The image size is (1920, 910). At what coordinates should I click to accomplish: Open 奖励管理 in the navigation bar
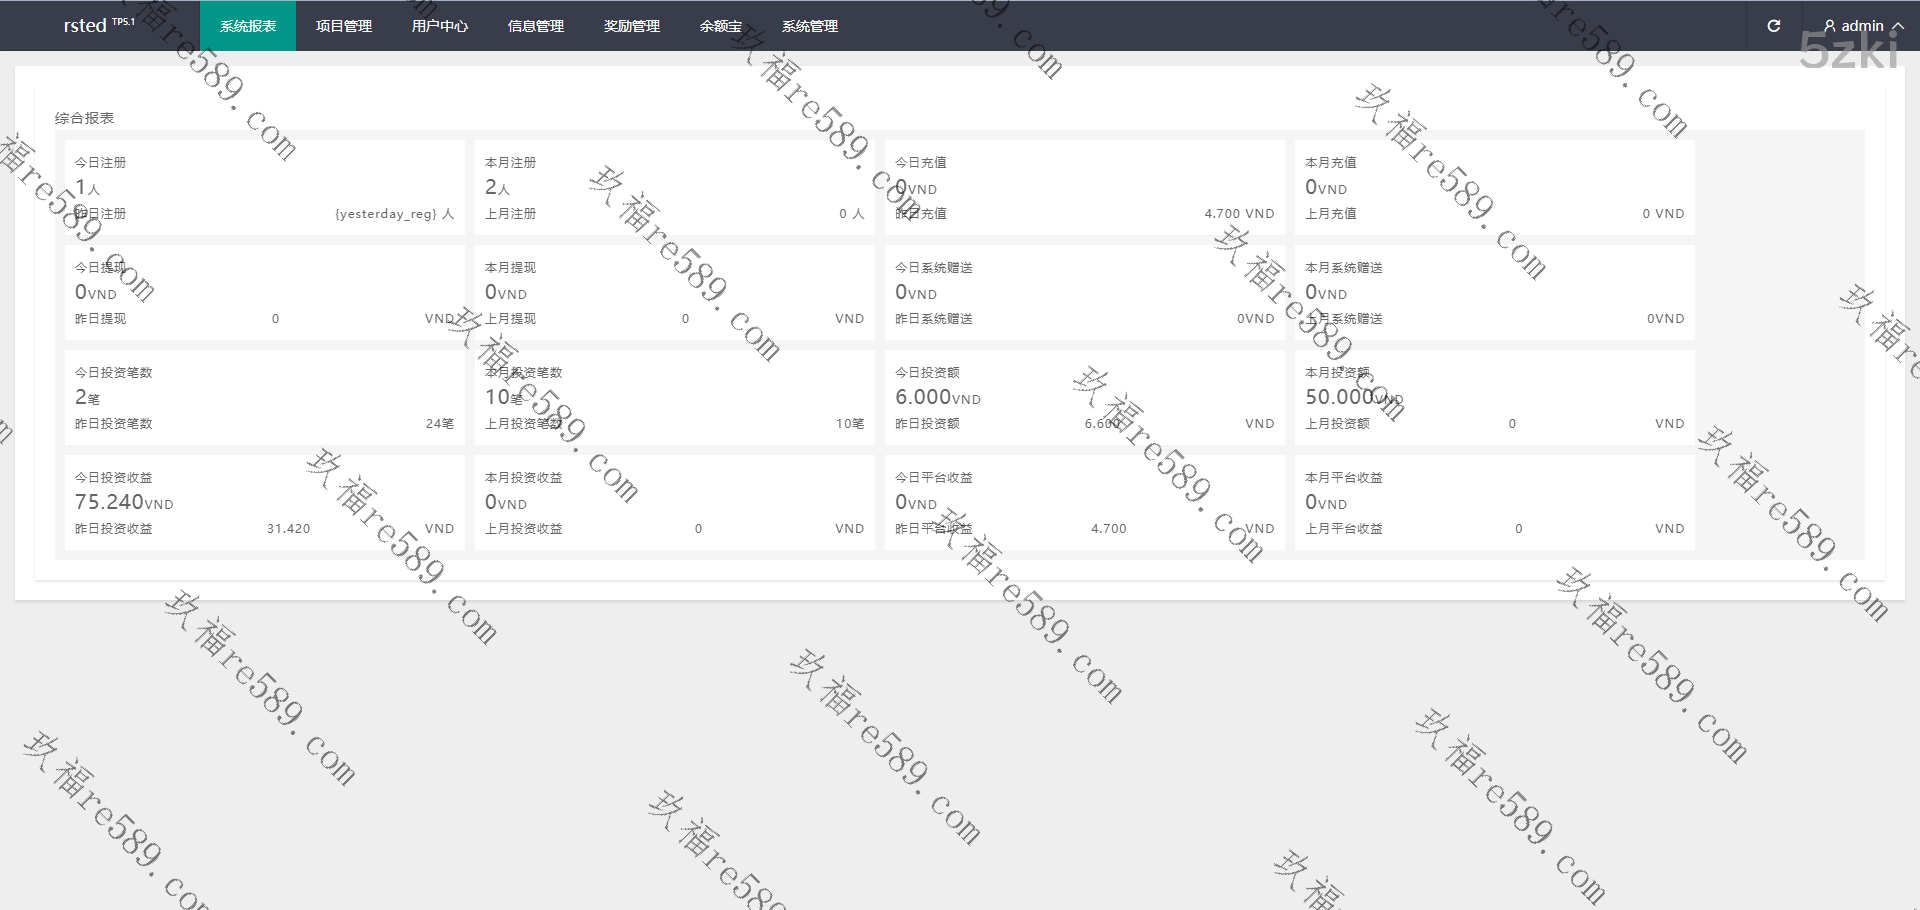(x=632, y=26)
